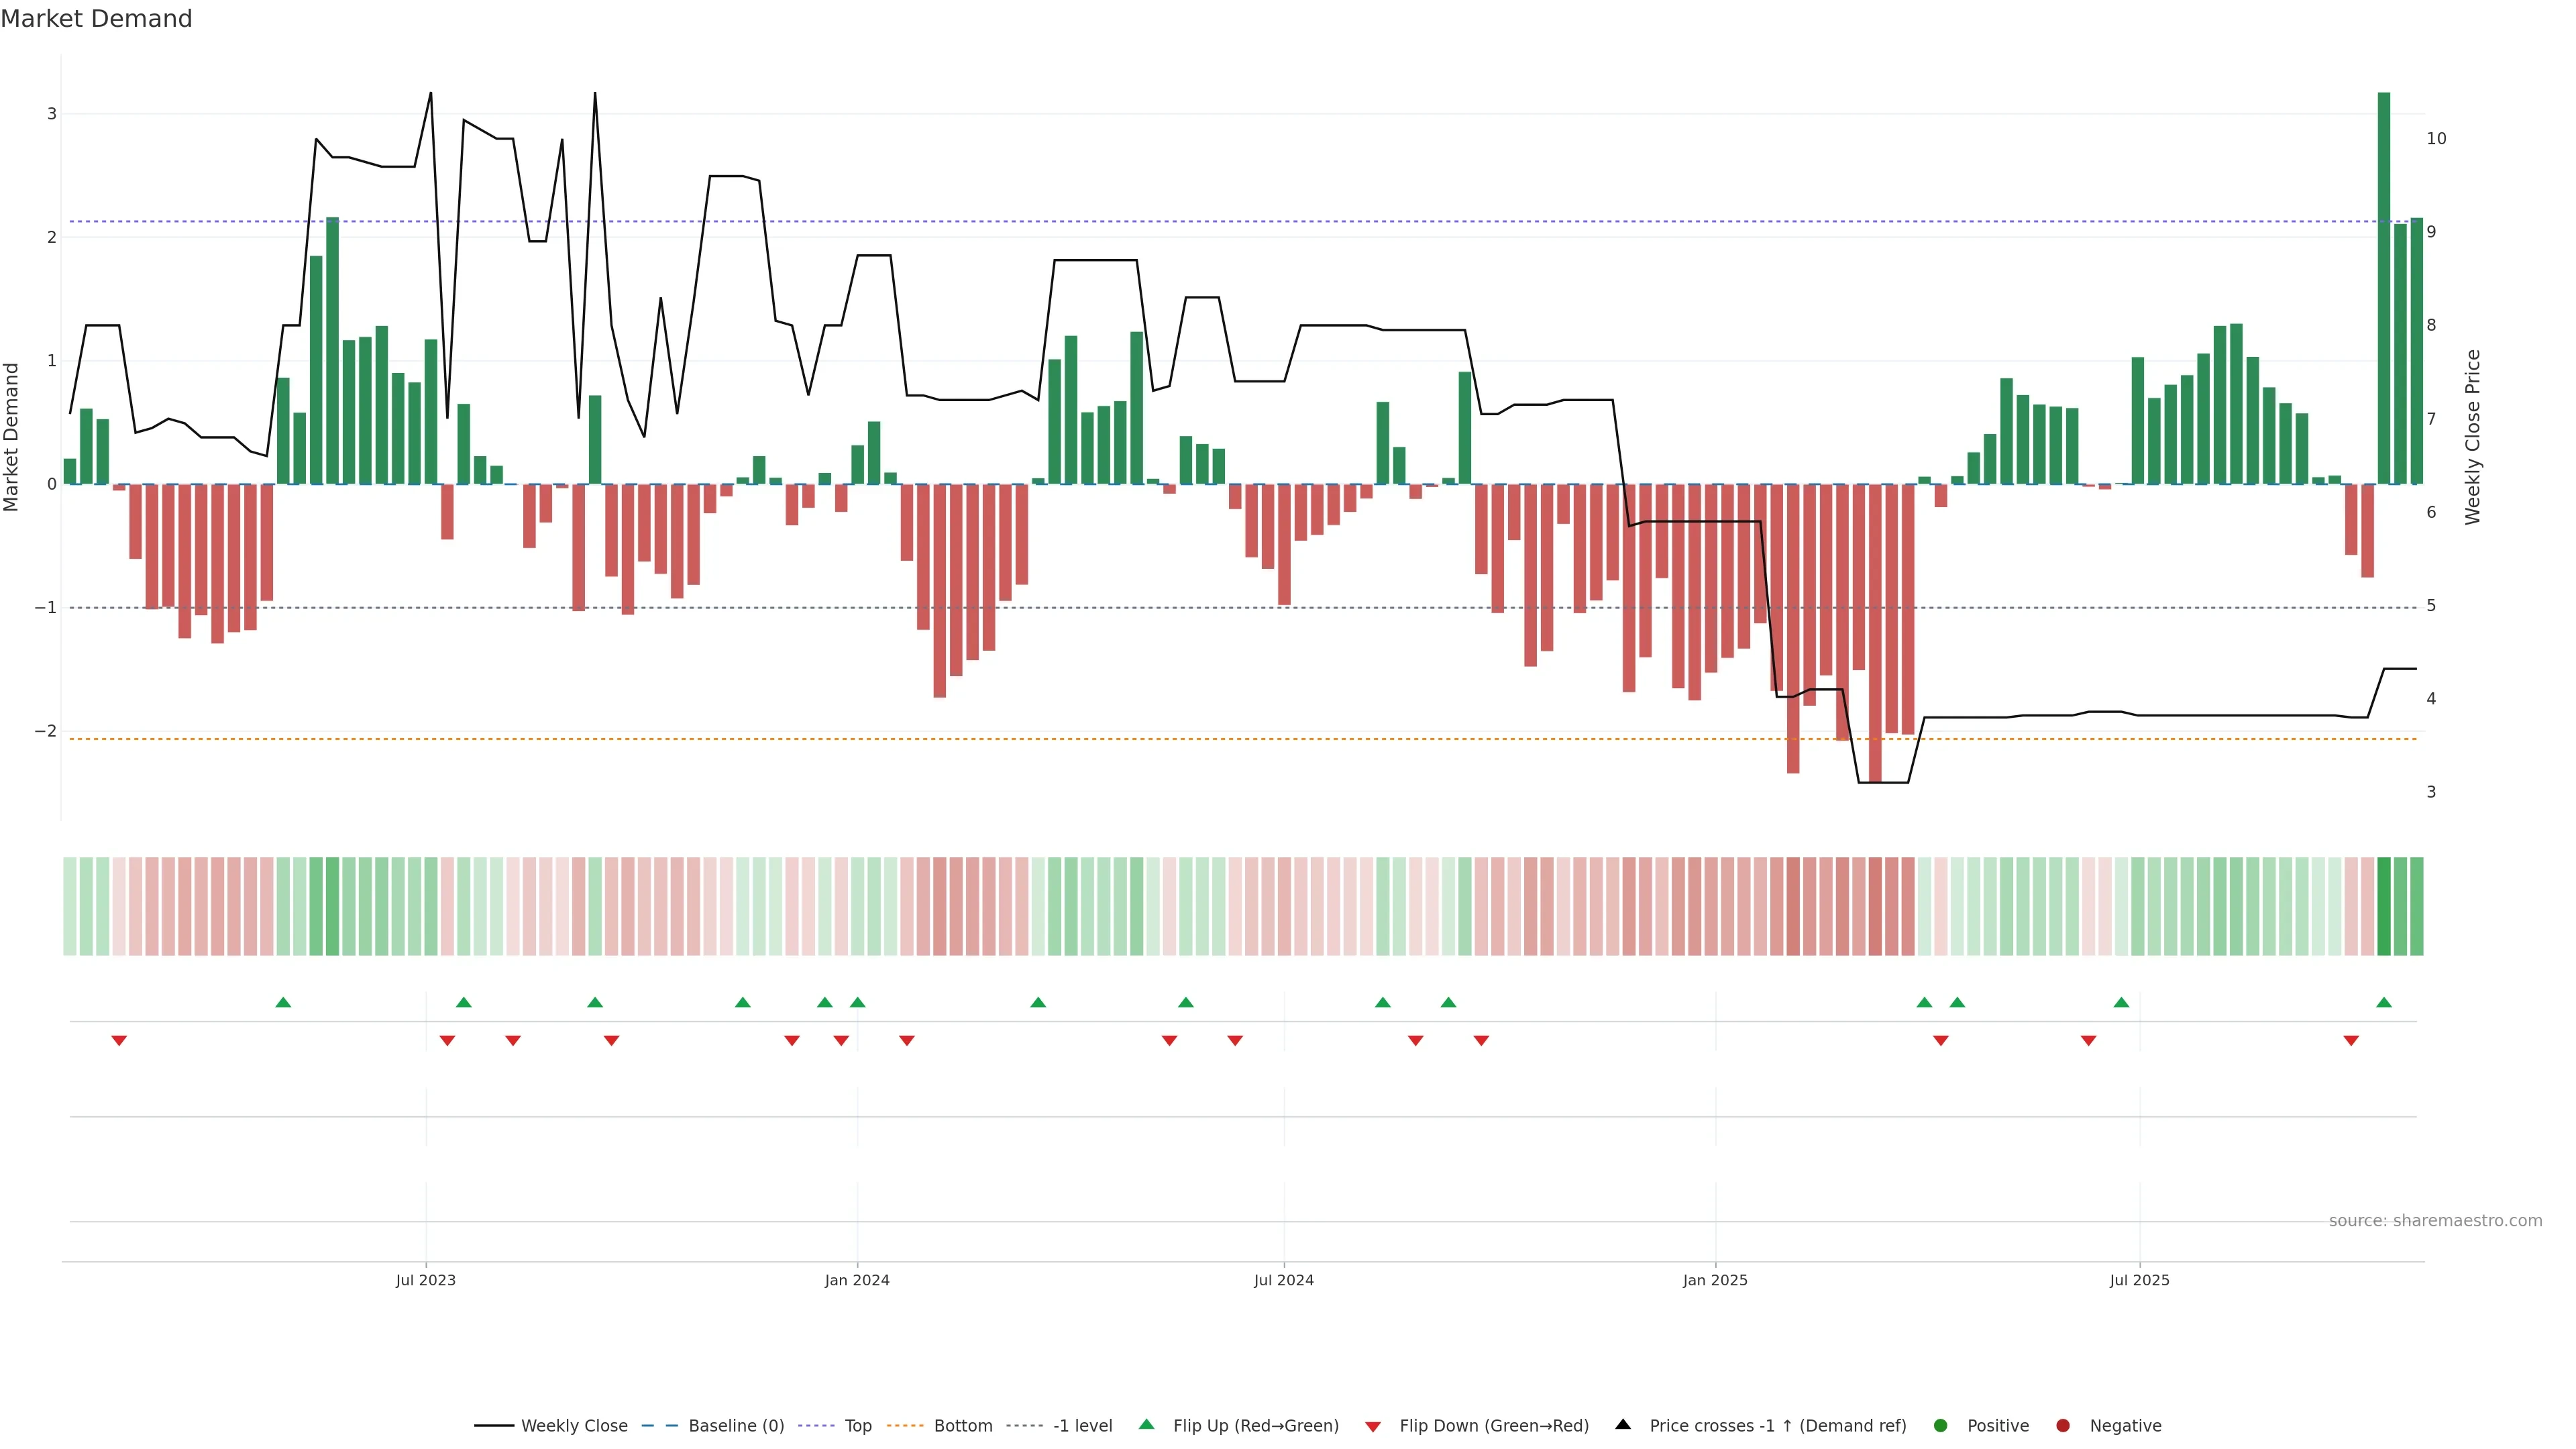Viewport: 2576px width, 1449px height.
Task: Click the Market Demand chart title
Action: pos(96,19)
